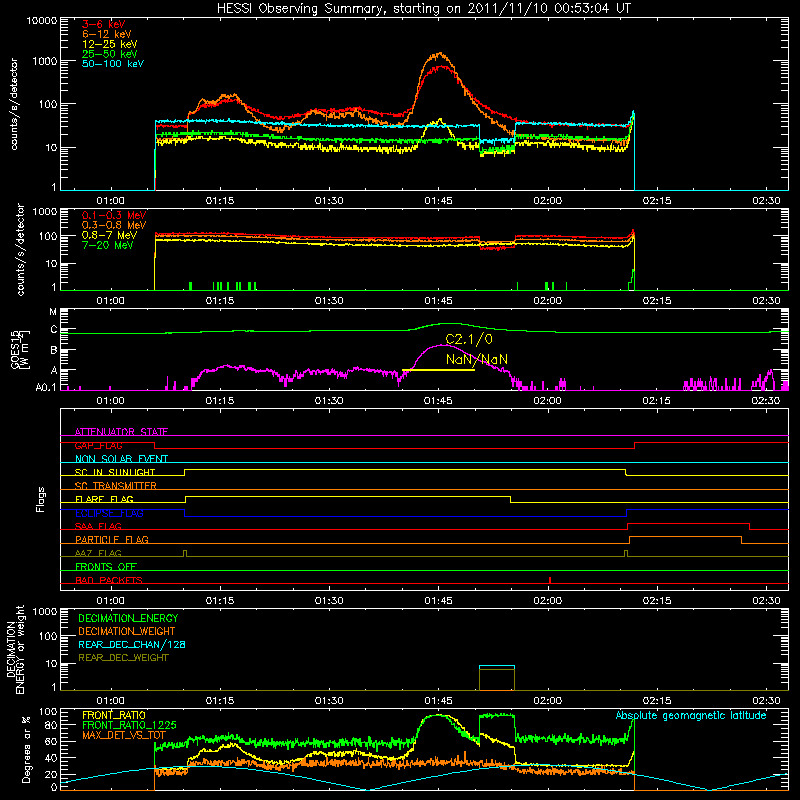Select the AAZ_FLAG label

(x=98, y=553)
